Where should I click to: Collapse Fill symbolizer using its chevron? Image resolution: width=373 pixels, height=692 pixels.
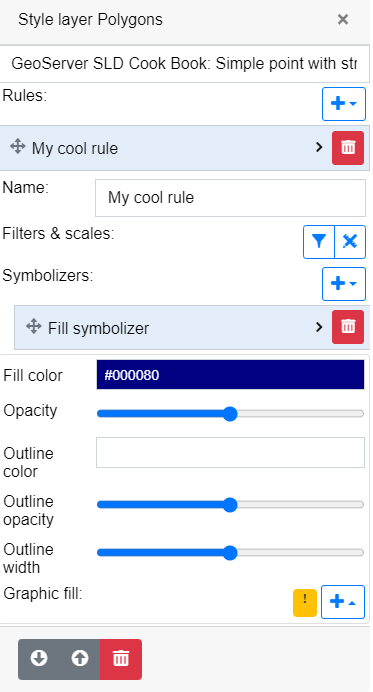(319, 327)
